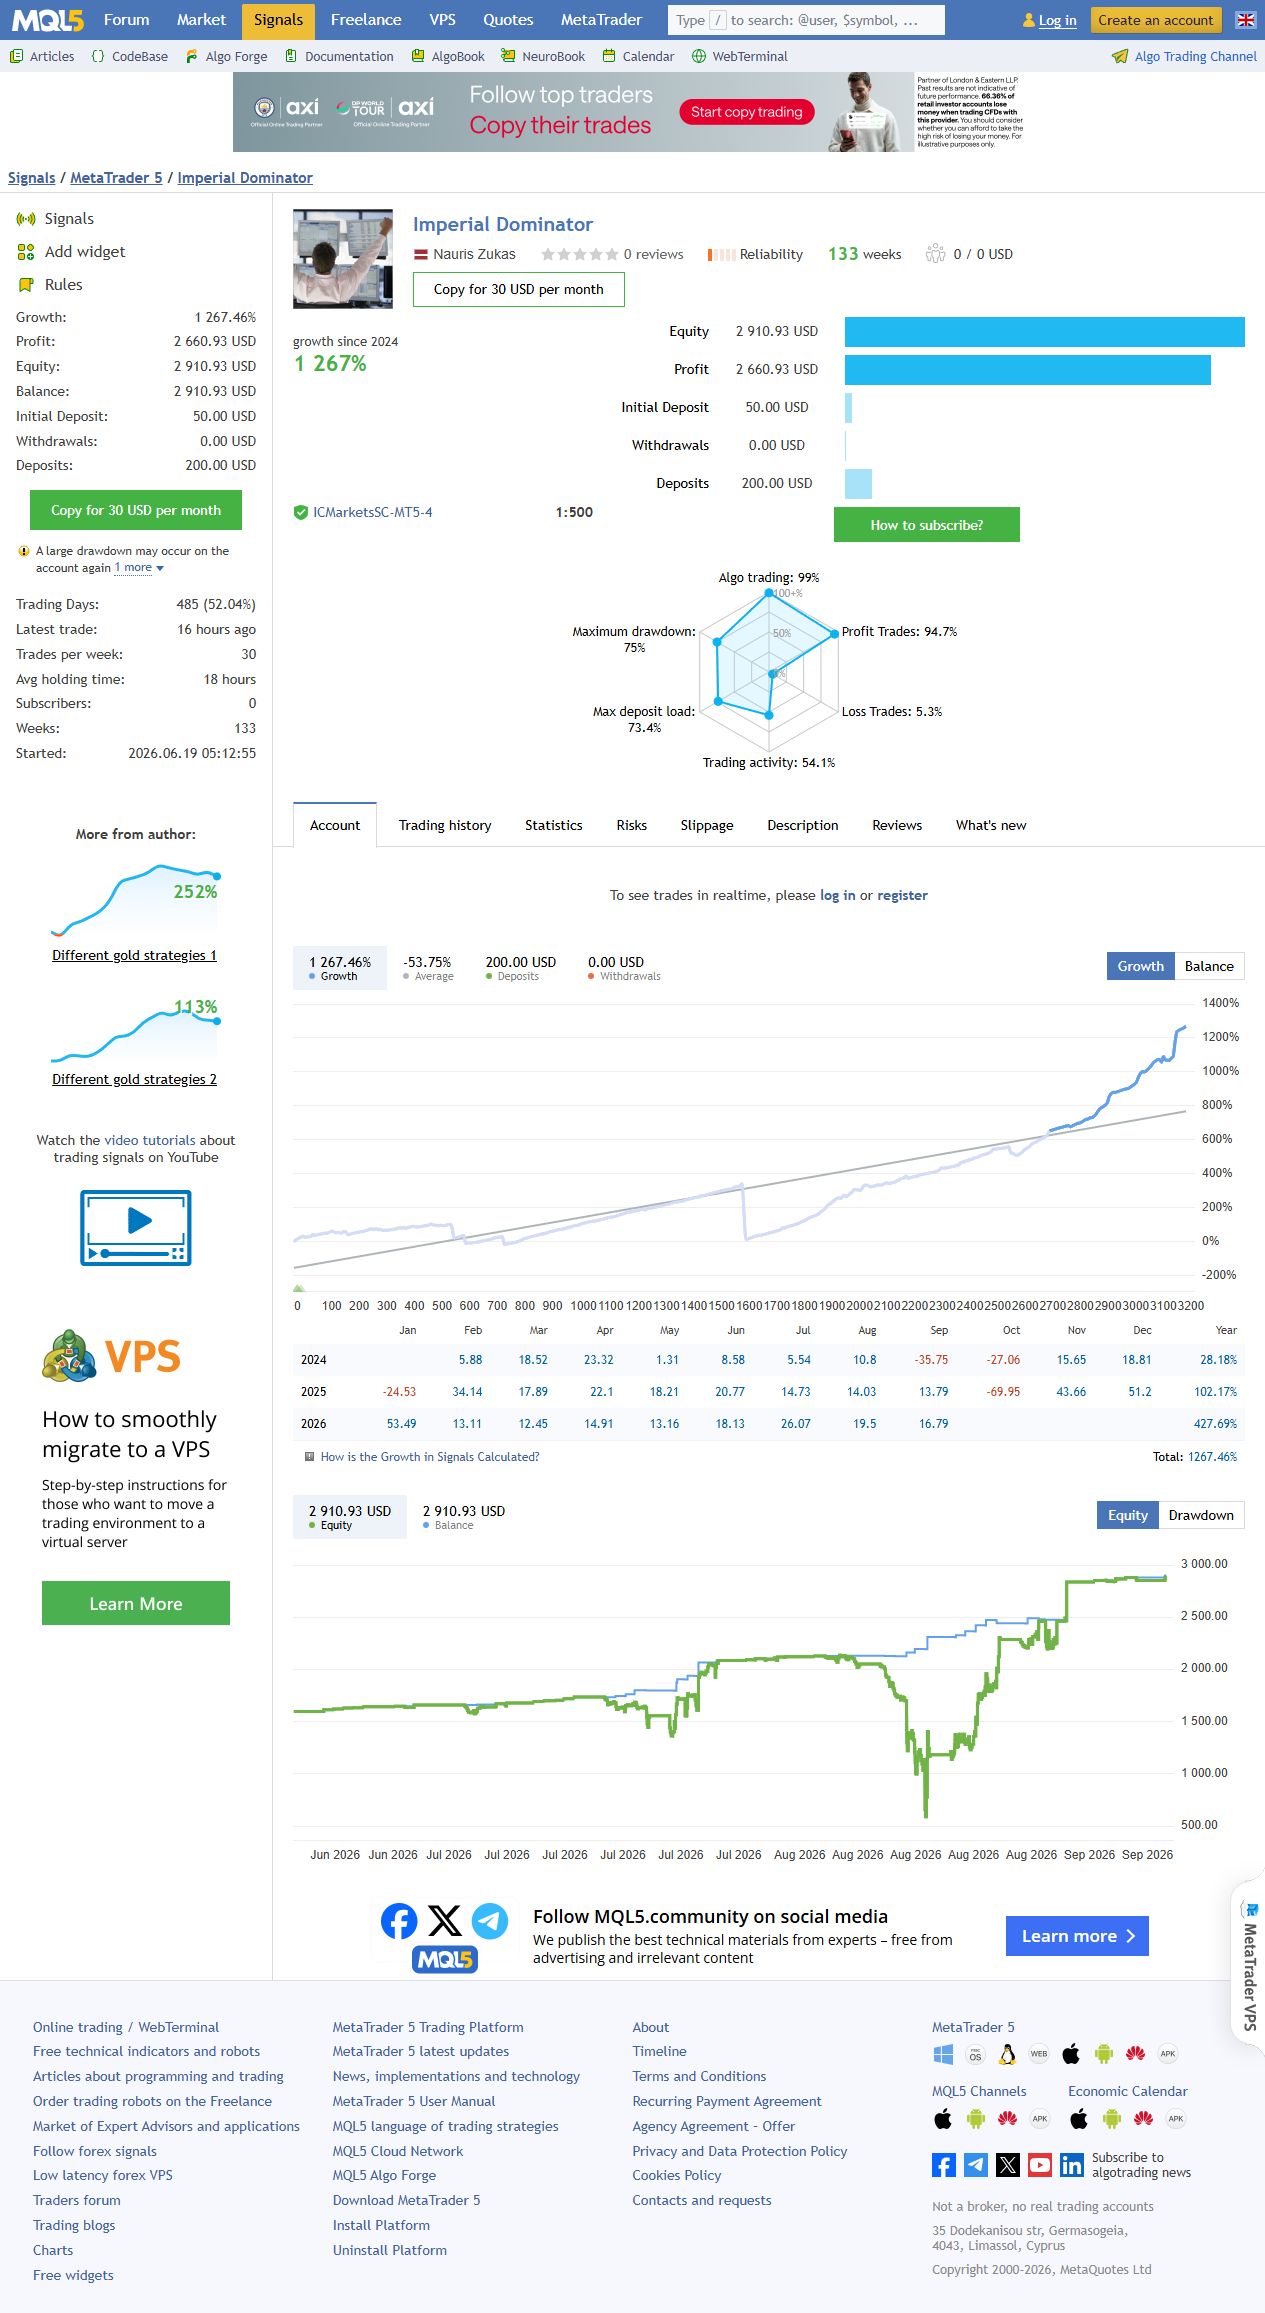
Task: Click the WEB MetaTrader 5 icon
Action: point(1039,2054)
